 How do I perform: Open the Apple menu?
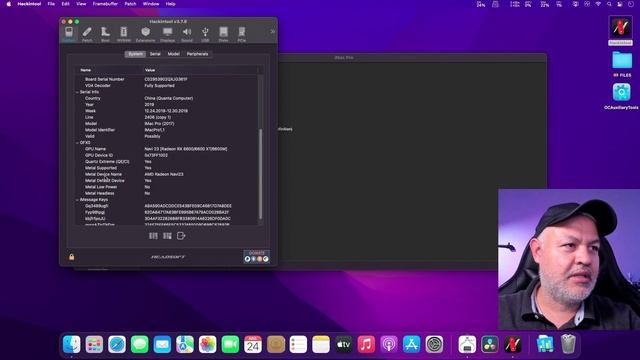[x=9, y=4]
